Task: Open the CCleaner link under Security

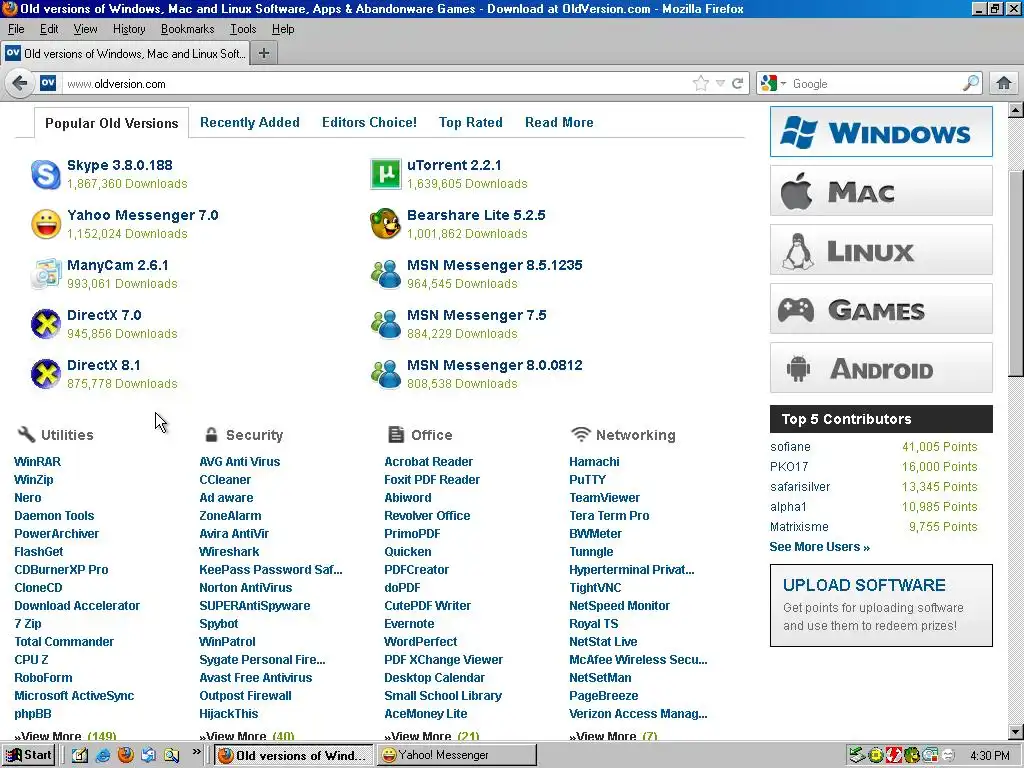Action: (x=225, y=479)
